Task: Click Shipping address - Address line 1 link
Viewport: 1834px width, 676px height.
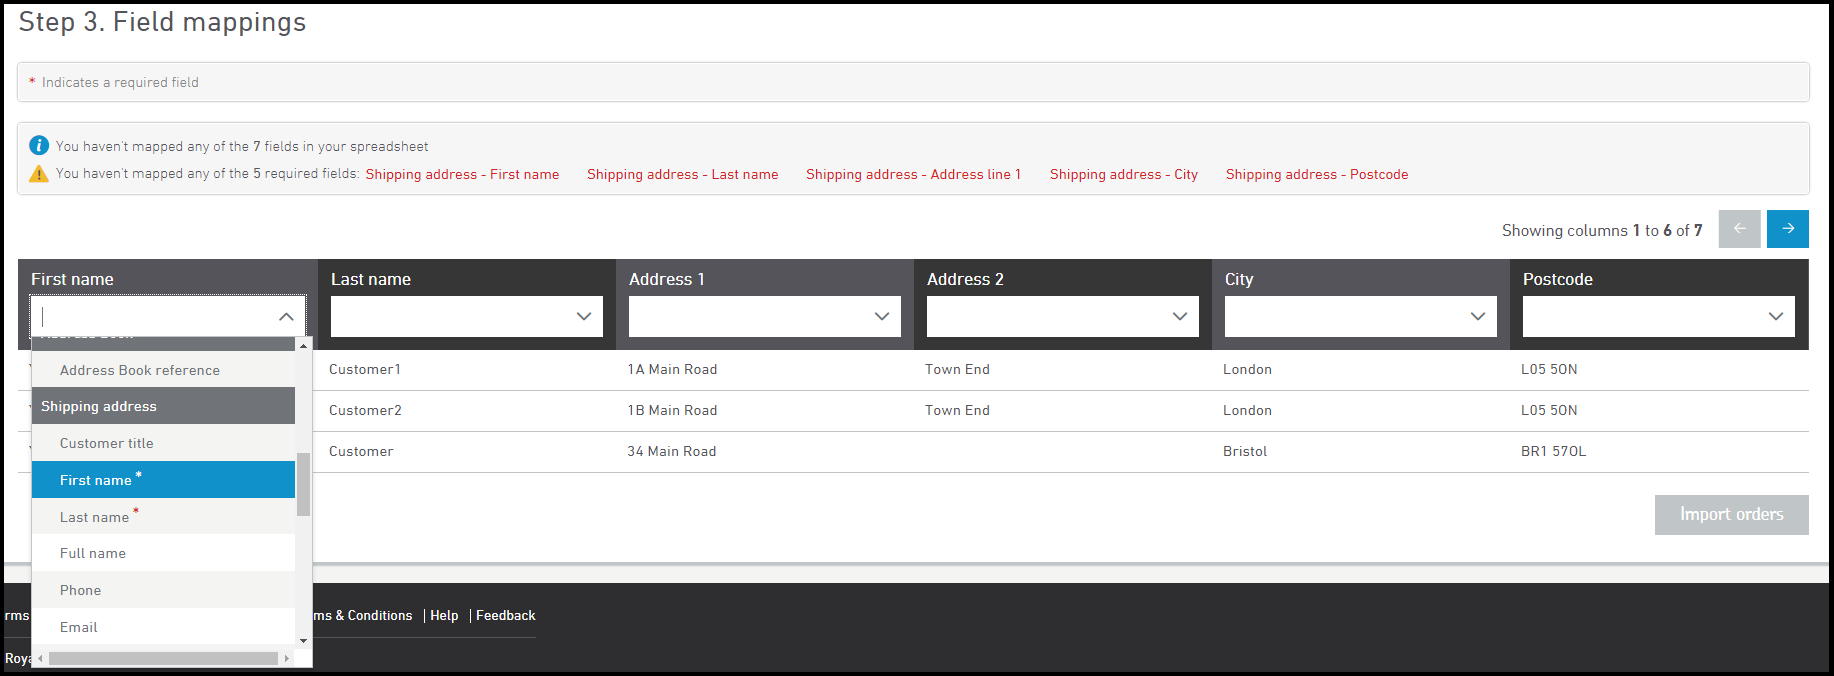Action: [913, 174]
